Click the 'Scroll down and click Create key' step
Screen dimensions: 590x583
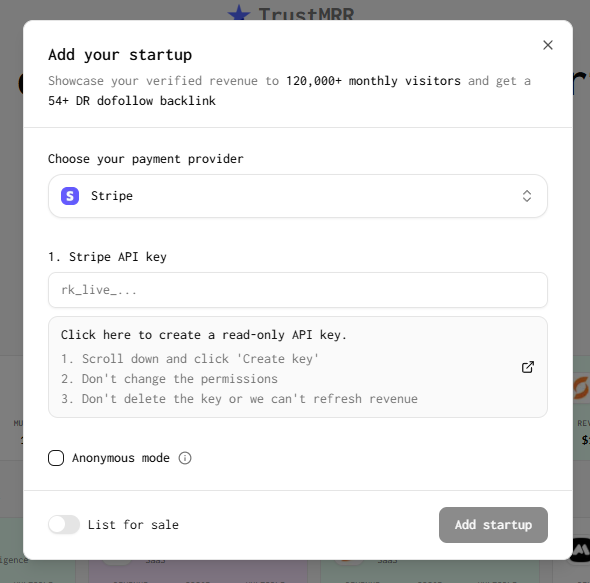(190, 359)
